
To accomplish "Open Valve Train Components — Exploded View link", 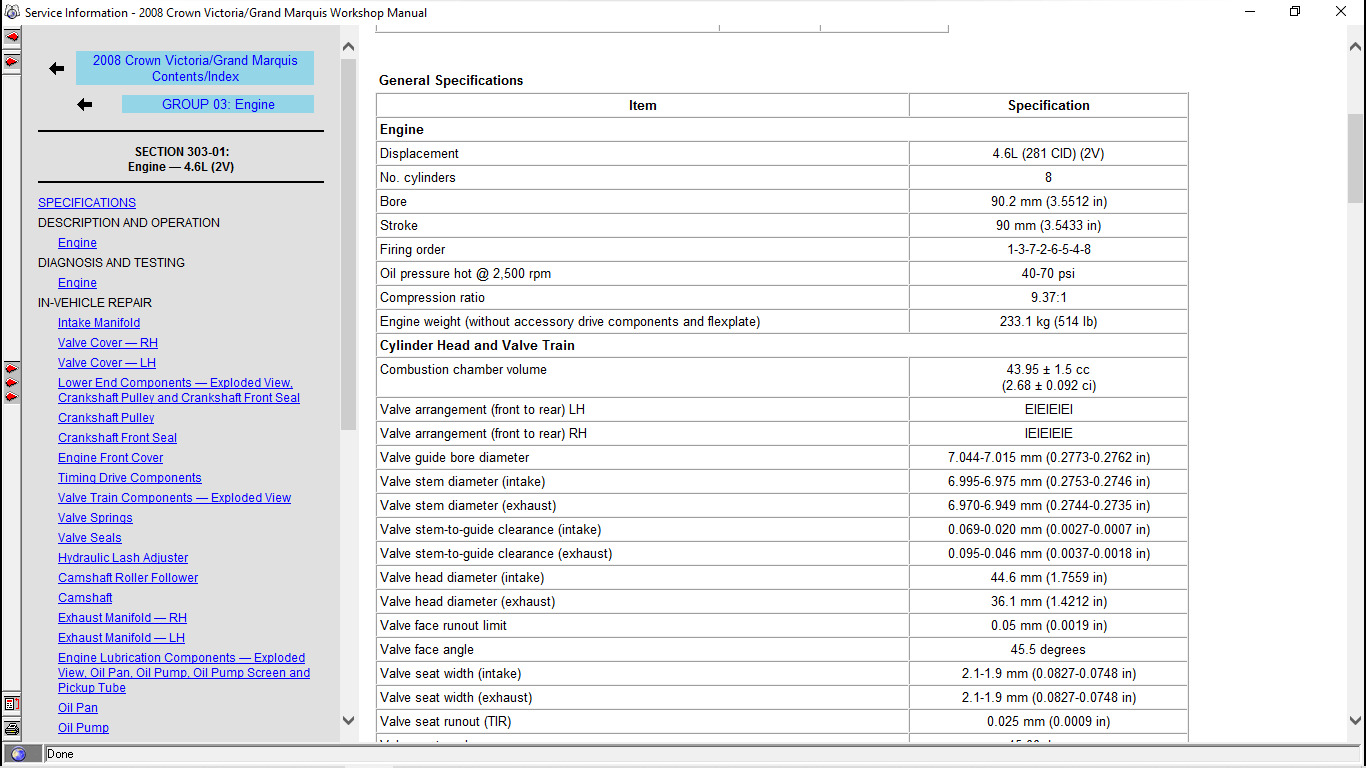I will (174, 498).
